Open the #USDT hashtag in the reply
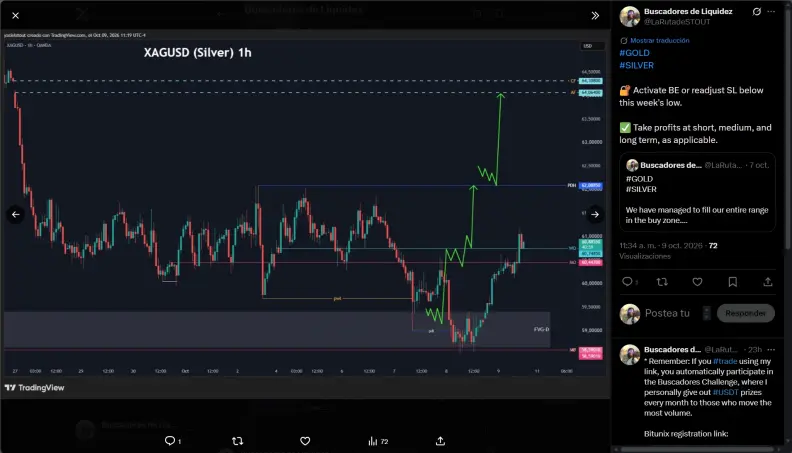The height and width of the screenshot is (453, 792). coord(725,392)
